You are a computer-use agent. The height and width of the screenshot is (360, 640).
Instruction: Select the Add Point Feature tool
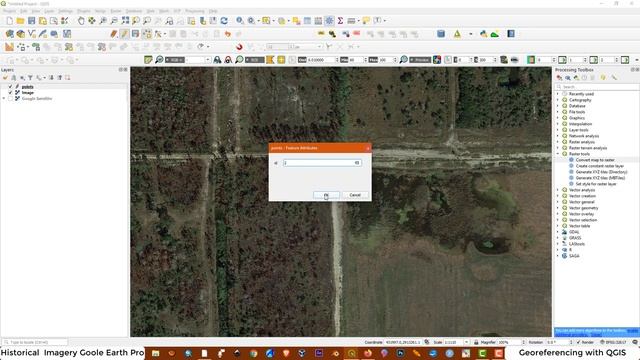147,34
